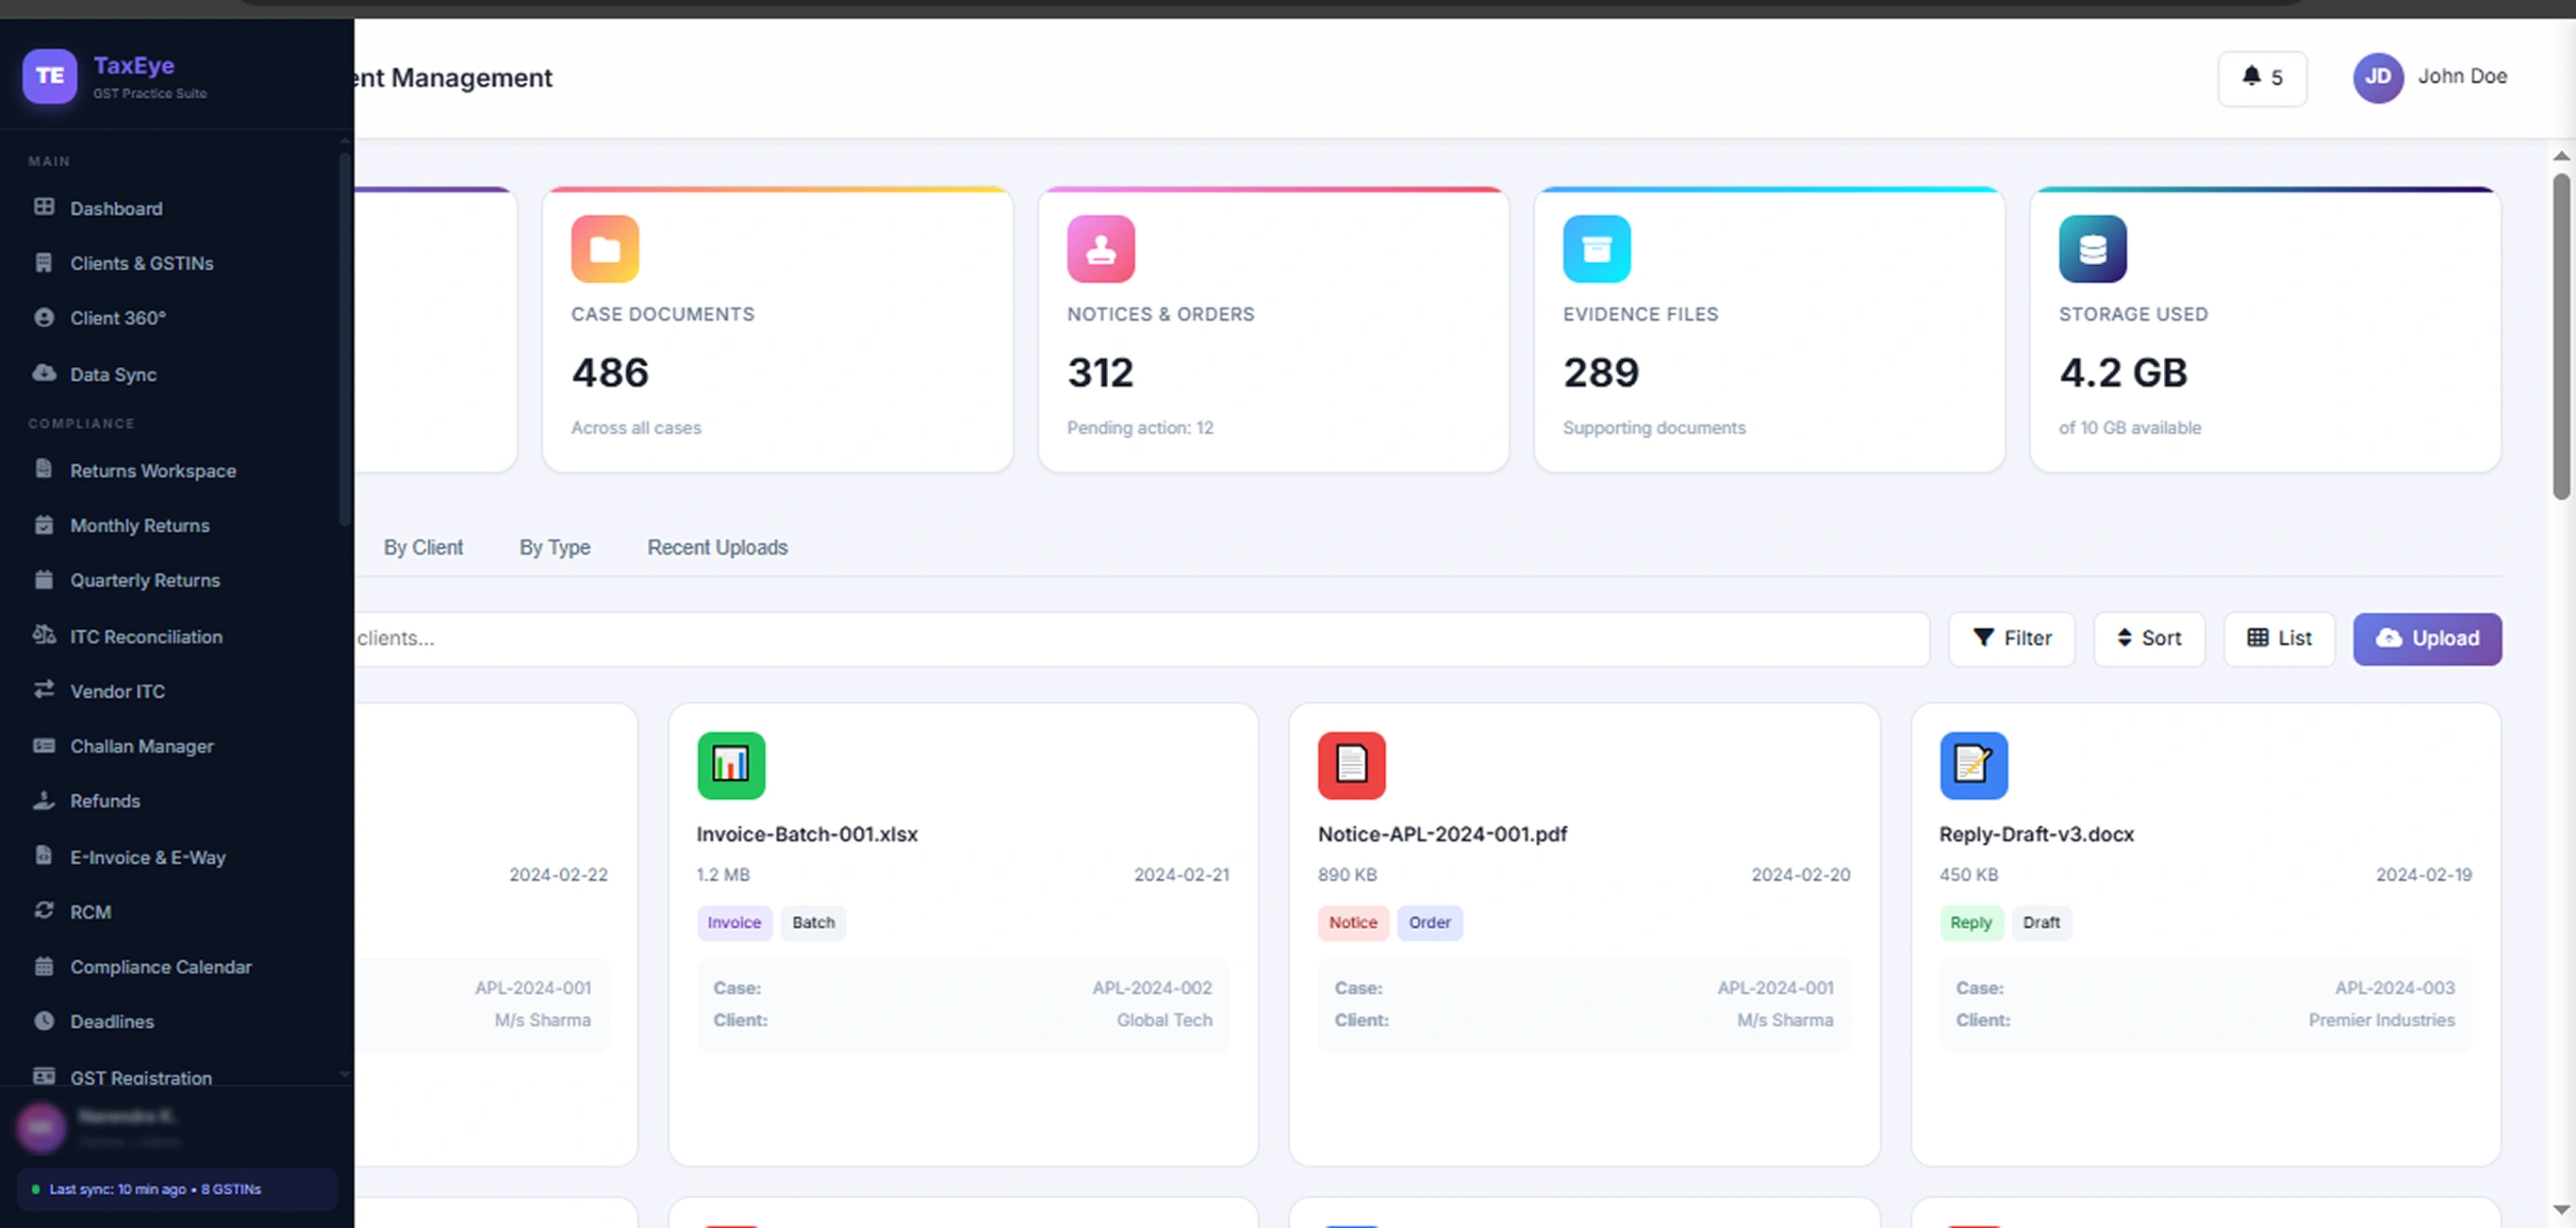Screen dimensions: 2576x1228
Task: Open Compliance Calendar in the sidebar
Action: (160, 966)
